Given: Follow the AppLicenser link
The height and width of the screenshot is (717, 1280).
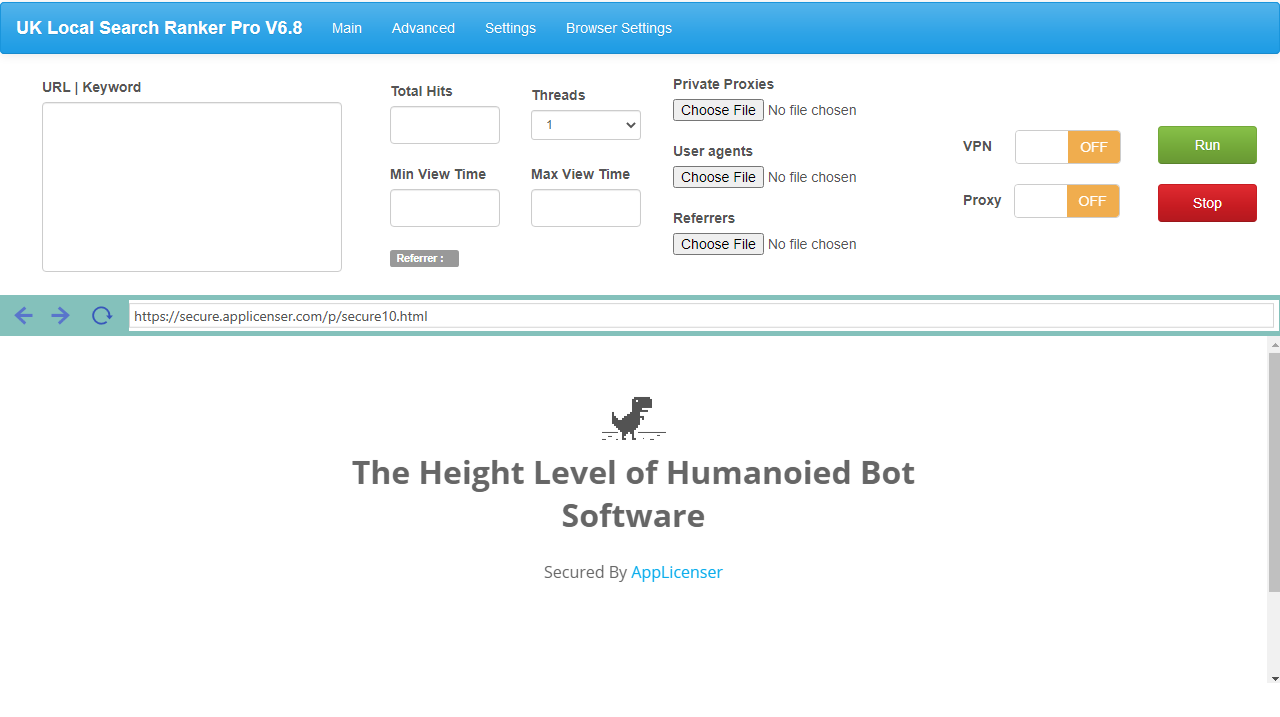Looking at the screenshot, I should click(x=676, y=572).
